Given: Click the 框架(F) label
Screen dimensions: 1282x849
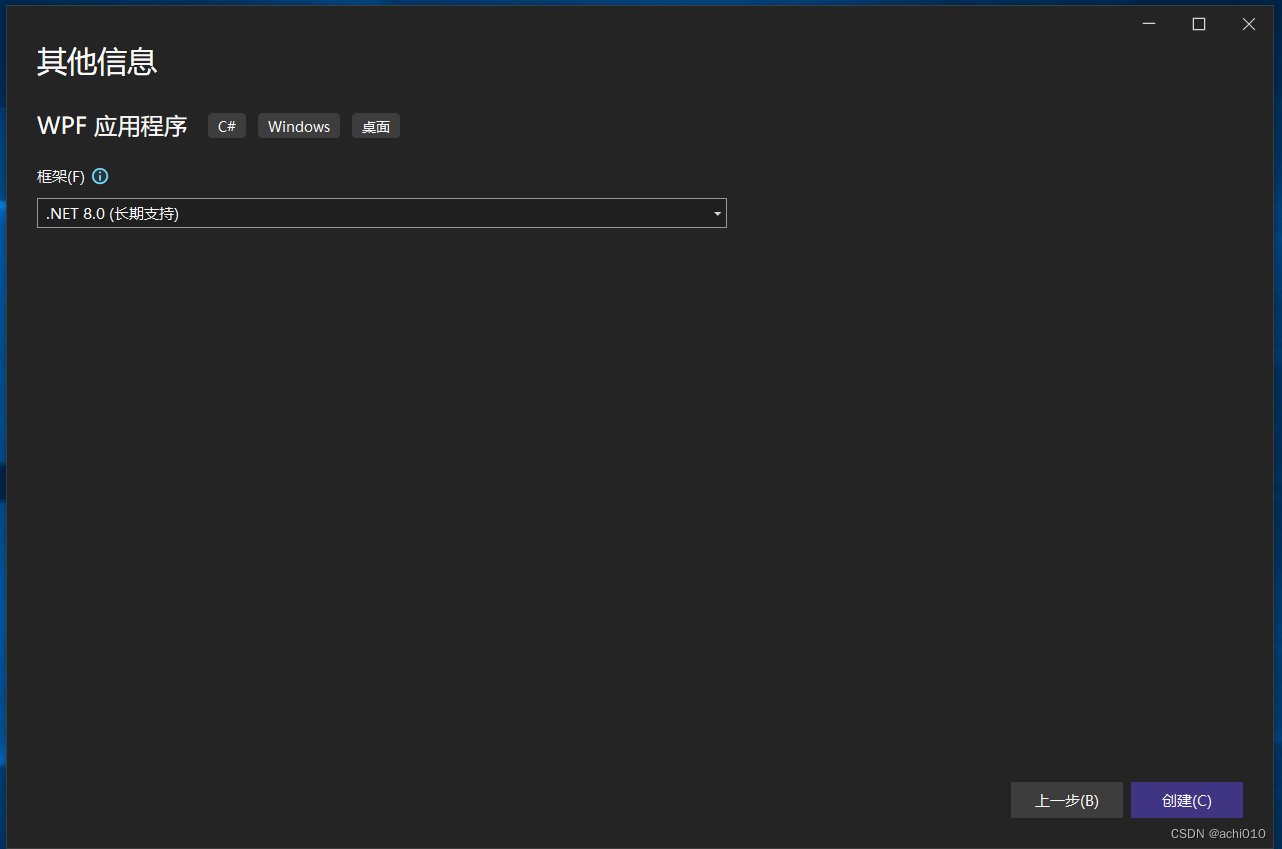Looking at the screenshot, I should 61,176.
